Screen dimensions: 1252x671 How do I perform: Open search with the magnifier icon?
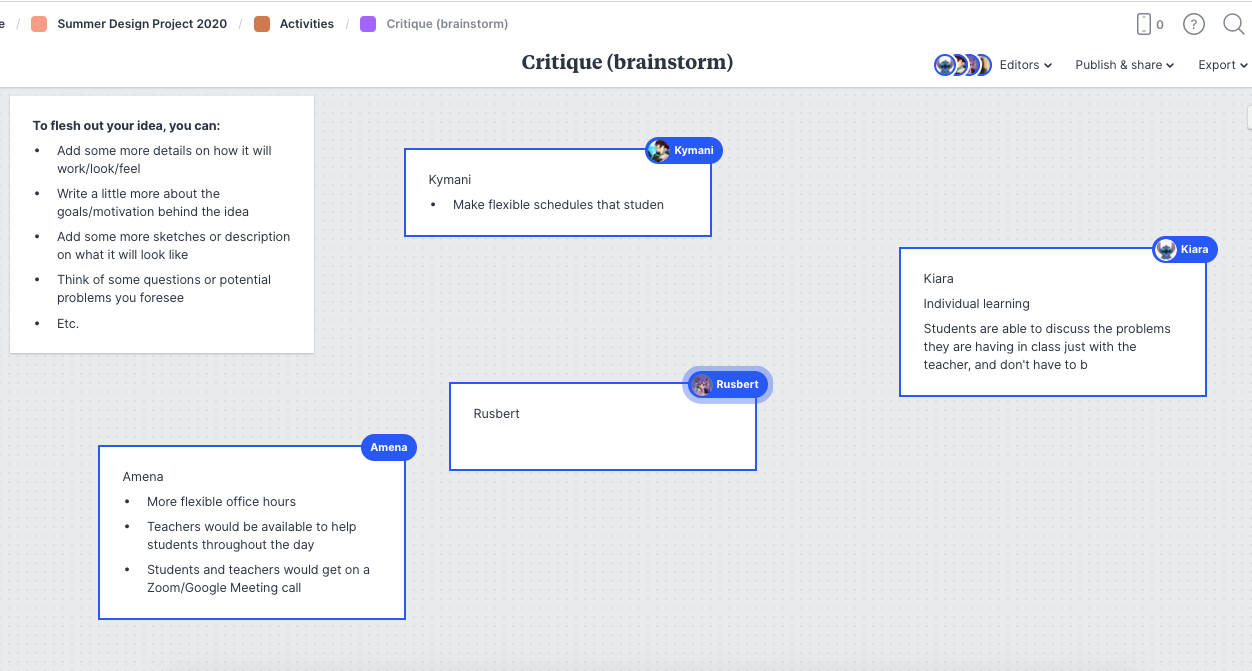coord(1233,24)
